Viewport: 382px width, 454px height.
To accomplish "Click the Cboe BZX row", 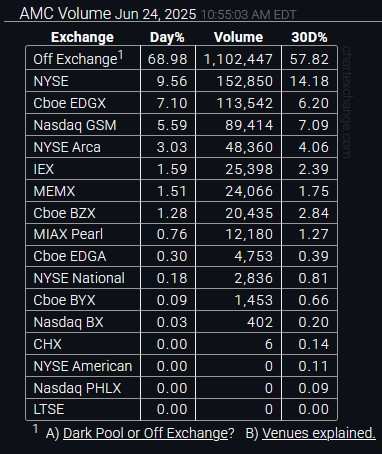I will [x=182, y=213].
